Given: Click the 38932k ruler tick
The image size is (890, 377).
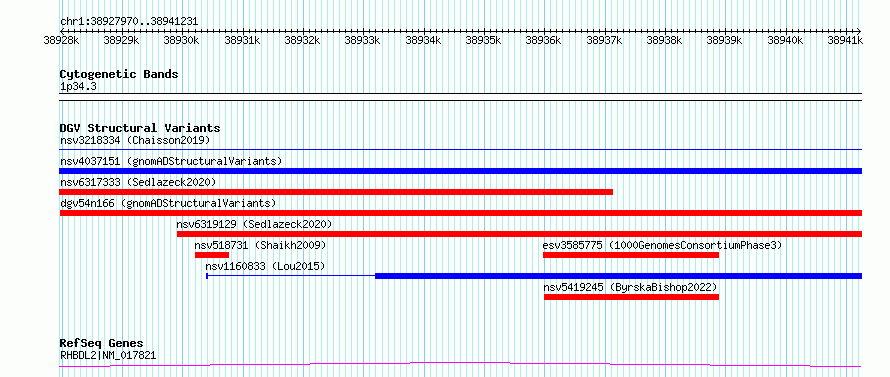Looking at the screenshot, I should pos(303,40).
